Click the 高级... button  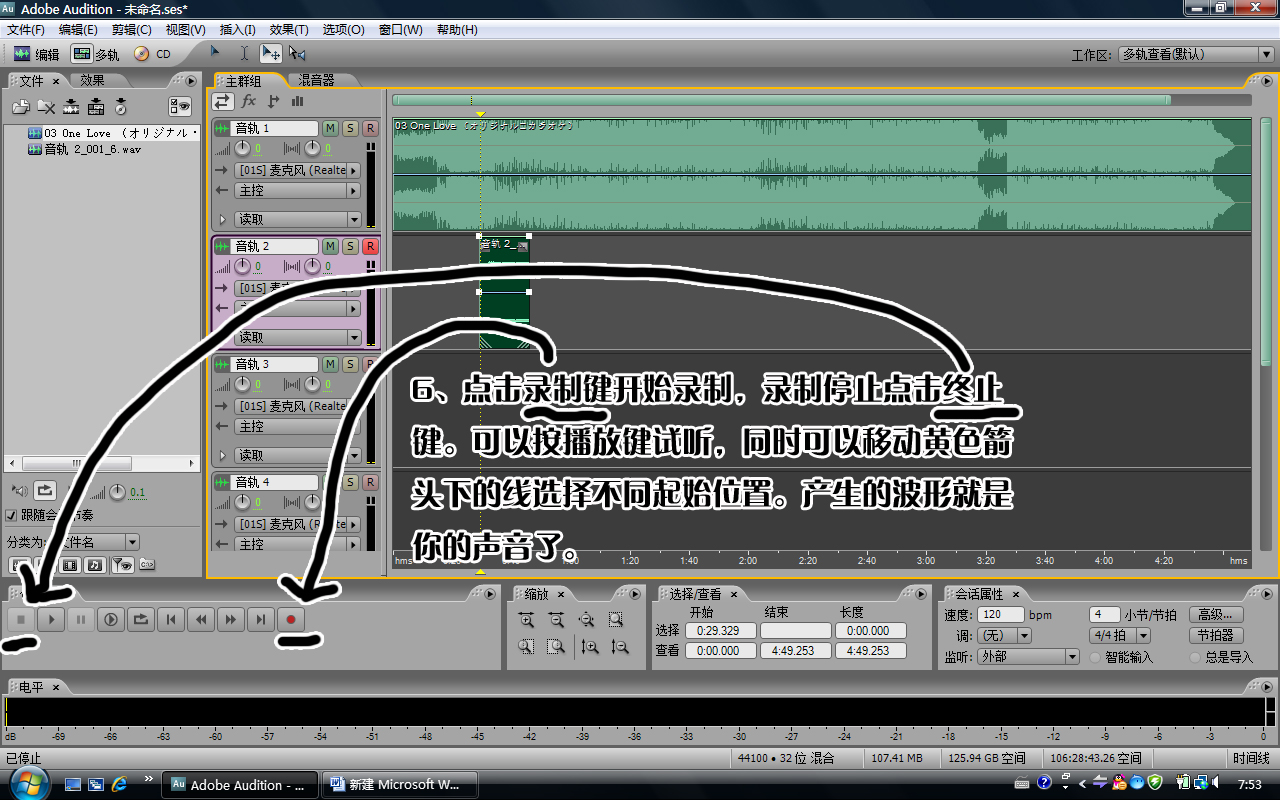click(x=1217, y=615)
